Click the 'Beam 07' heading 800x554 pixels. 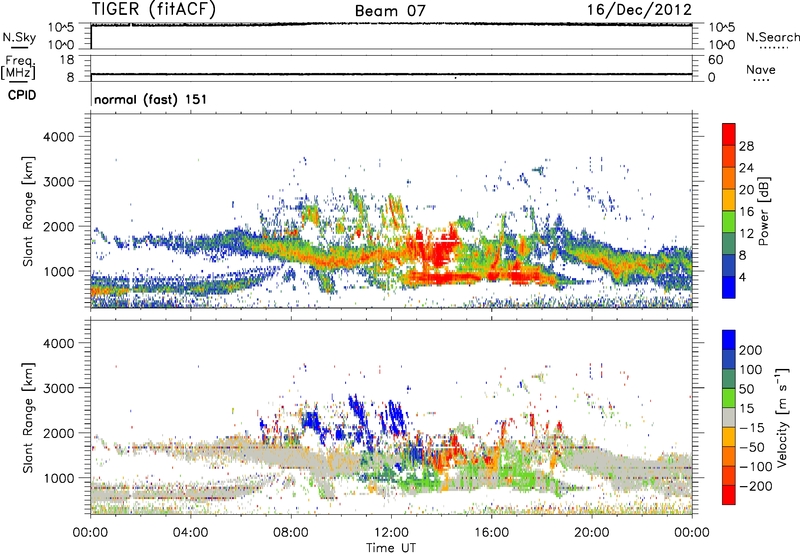[x=390, y=11]
